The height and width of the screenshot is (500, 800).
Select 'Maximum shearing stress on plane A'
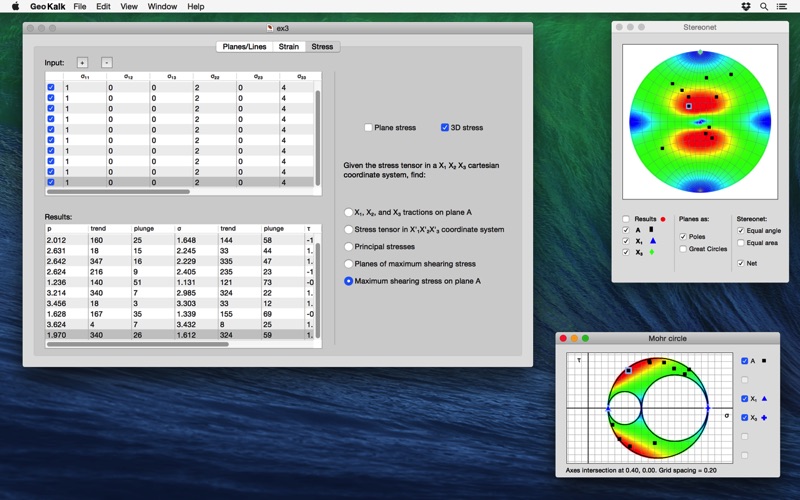pyautogui.click(x=348, y=281)
